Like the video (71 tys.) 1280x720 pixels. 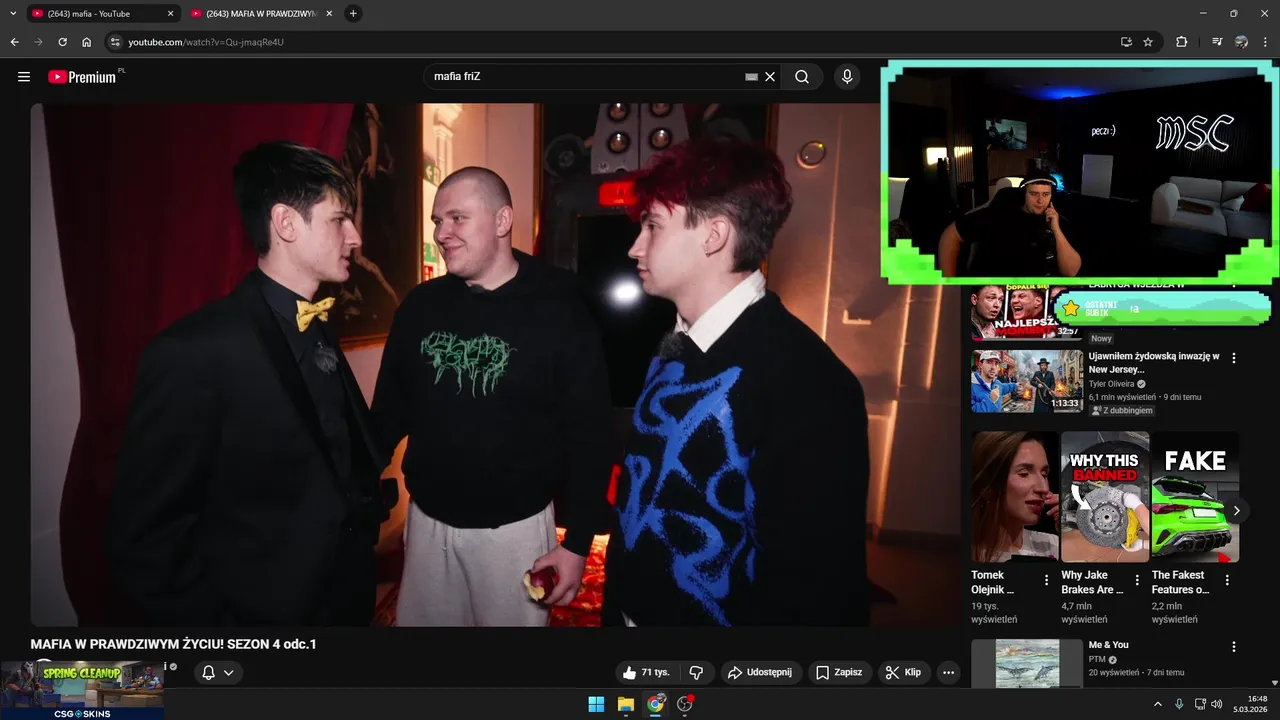pyautogui.click(x=645, y=673)
